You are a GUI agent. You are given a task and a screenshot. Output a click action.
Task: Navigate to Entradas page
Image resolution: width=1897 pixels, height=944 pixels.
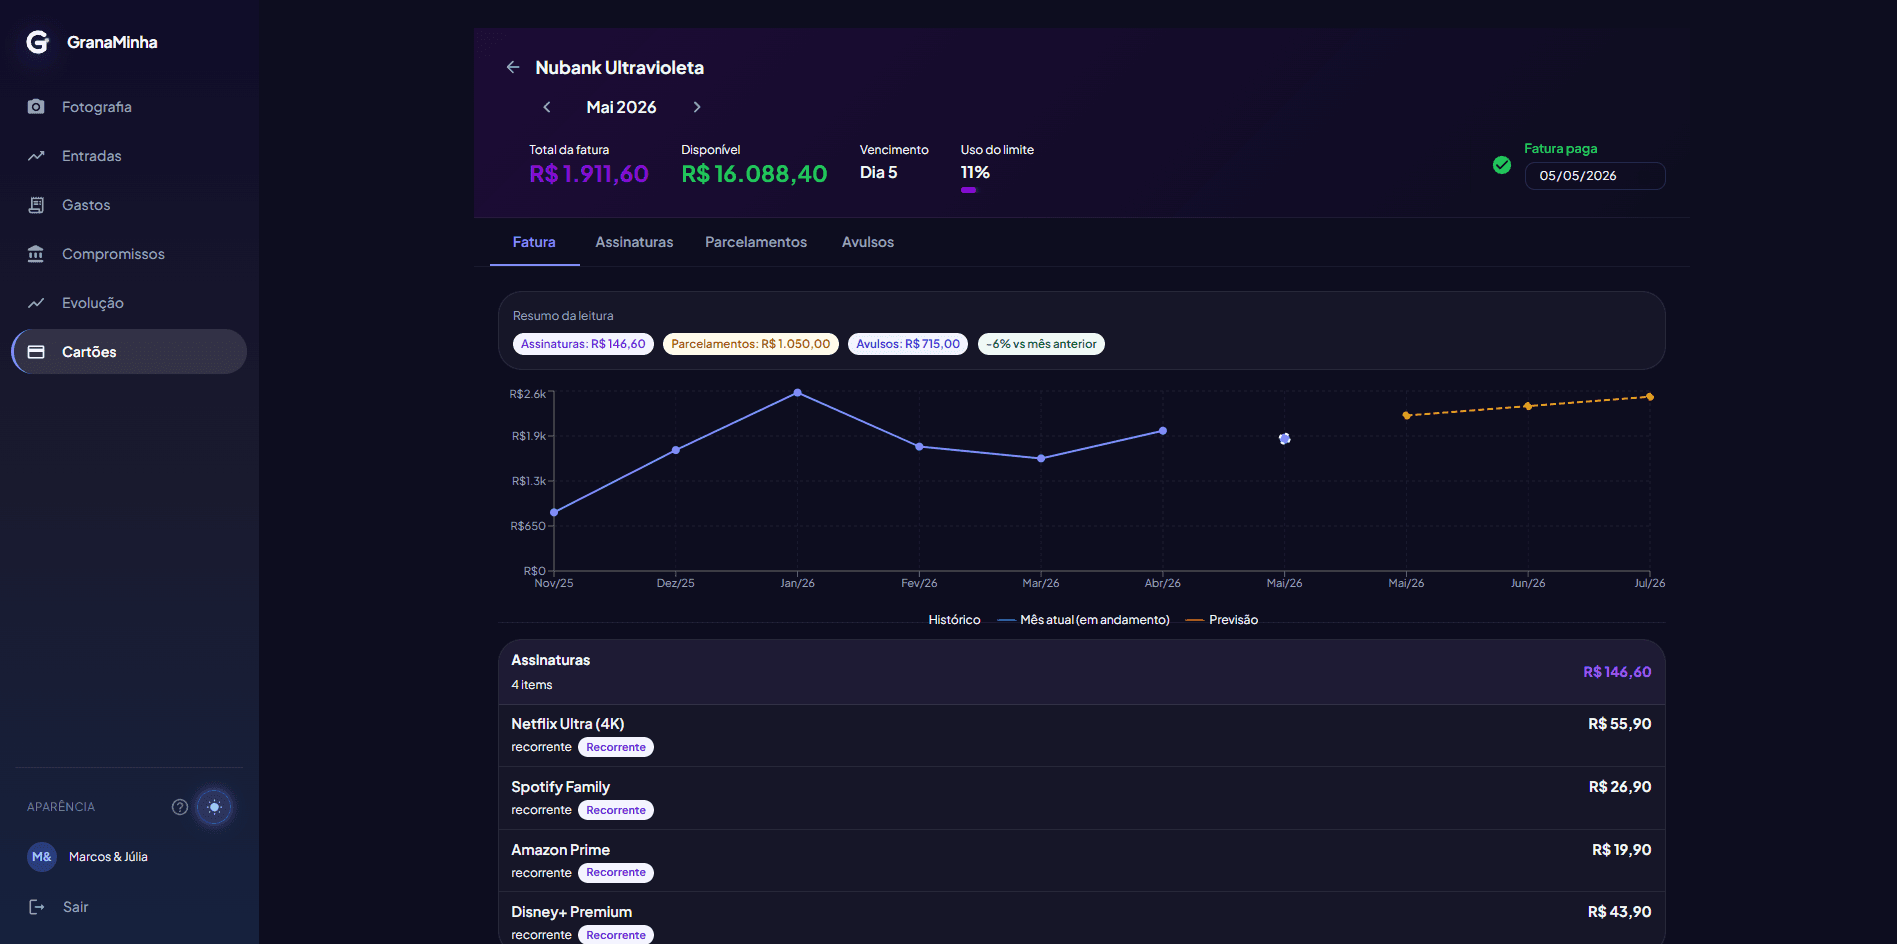(x=129, y=156)
